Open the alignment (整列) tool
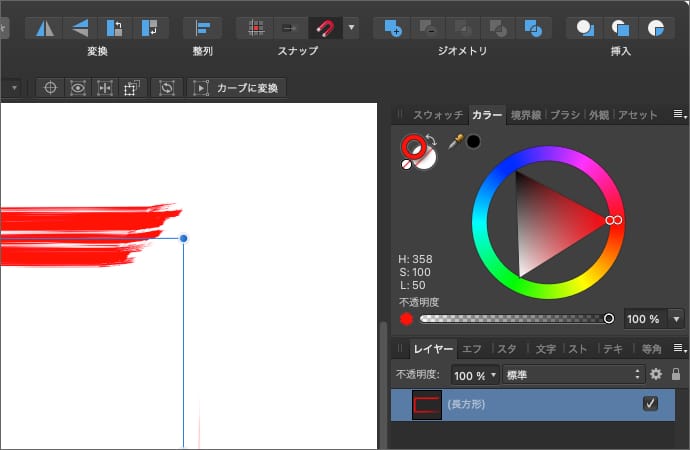The width and height of the screenshot is (690, 450). click(202, 27)
